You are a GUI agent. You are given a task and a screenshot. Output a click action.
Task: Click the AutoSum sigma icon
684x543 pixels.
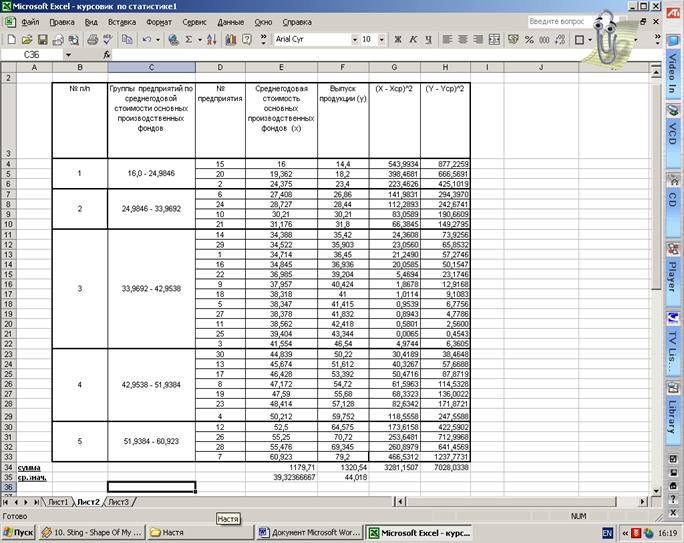point(188,39)
